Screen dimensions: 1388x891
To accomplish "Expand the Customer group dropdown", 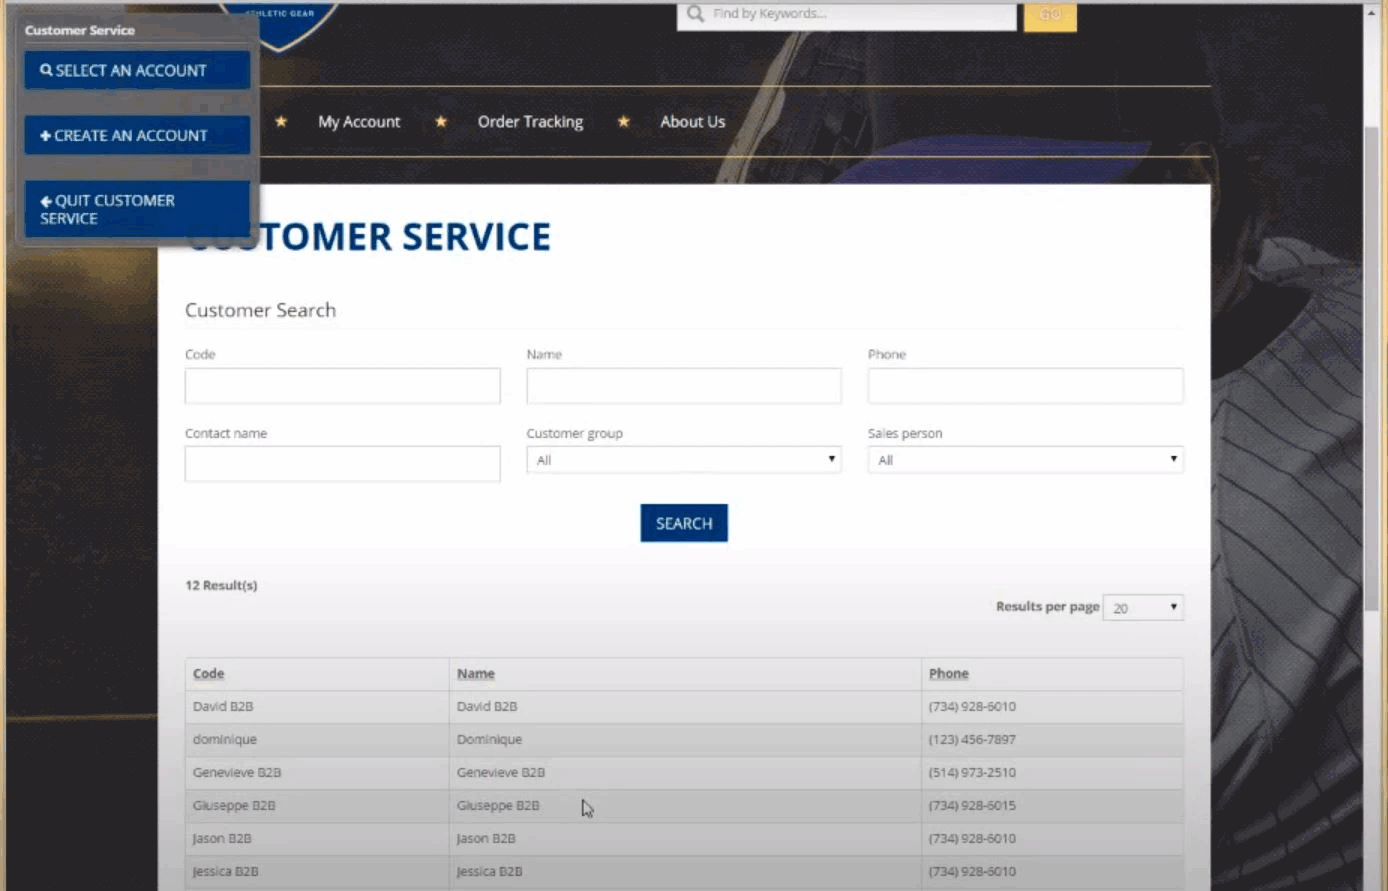I will point(684,460).
